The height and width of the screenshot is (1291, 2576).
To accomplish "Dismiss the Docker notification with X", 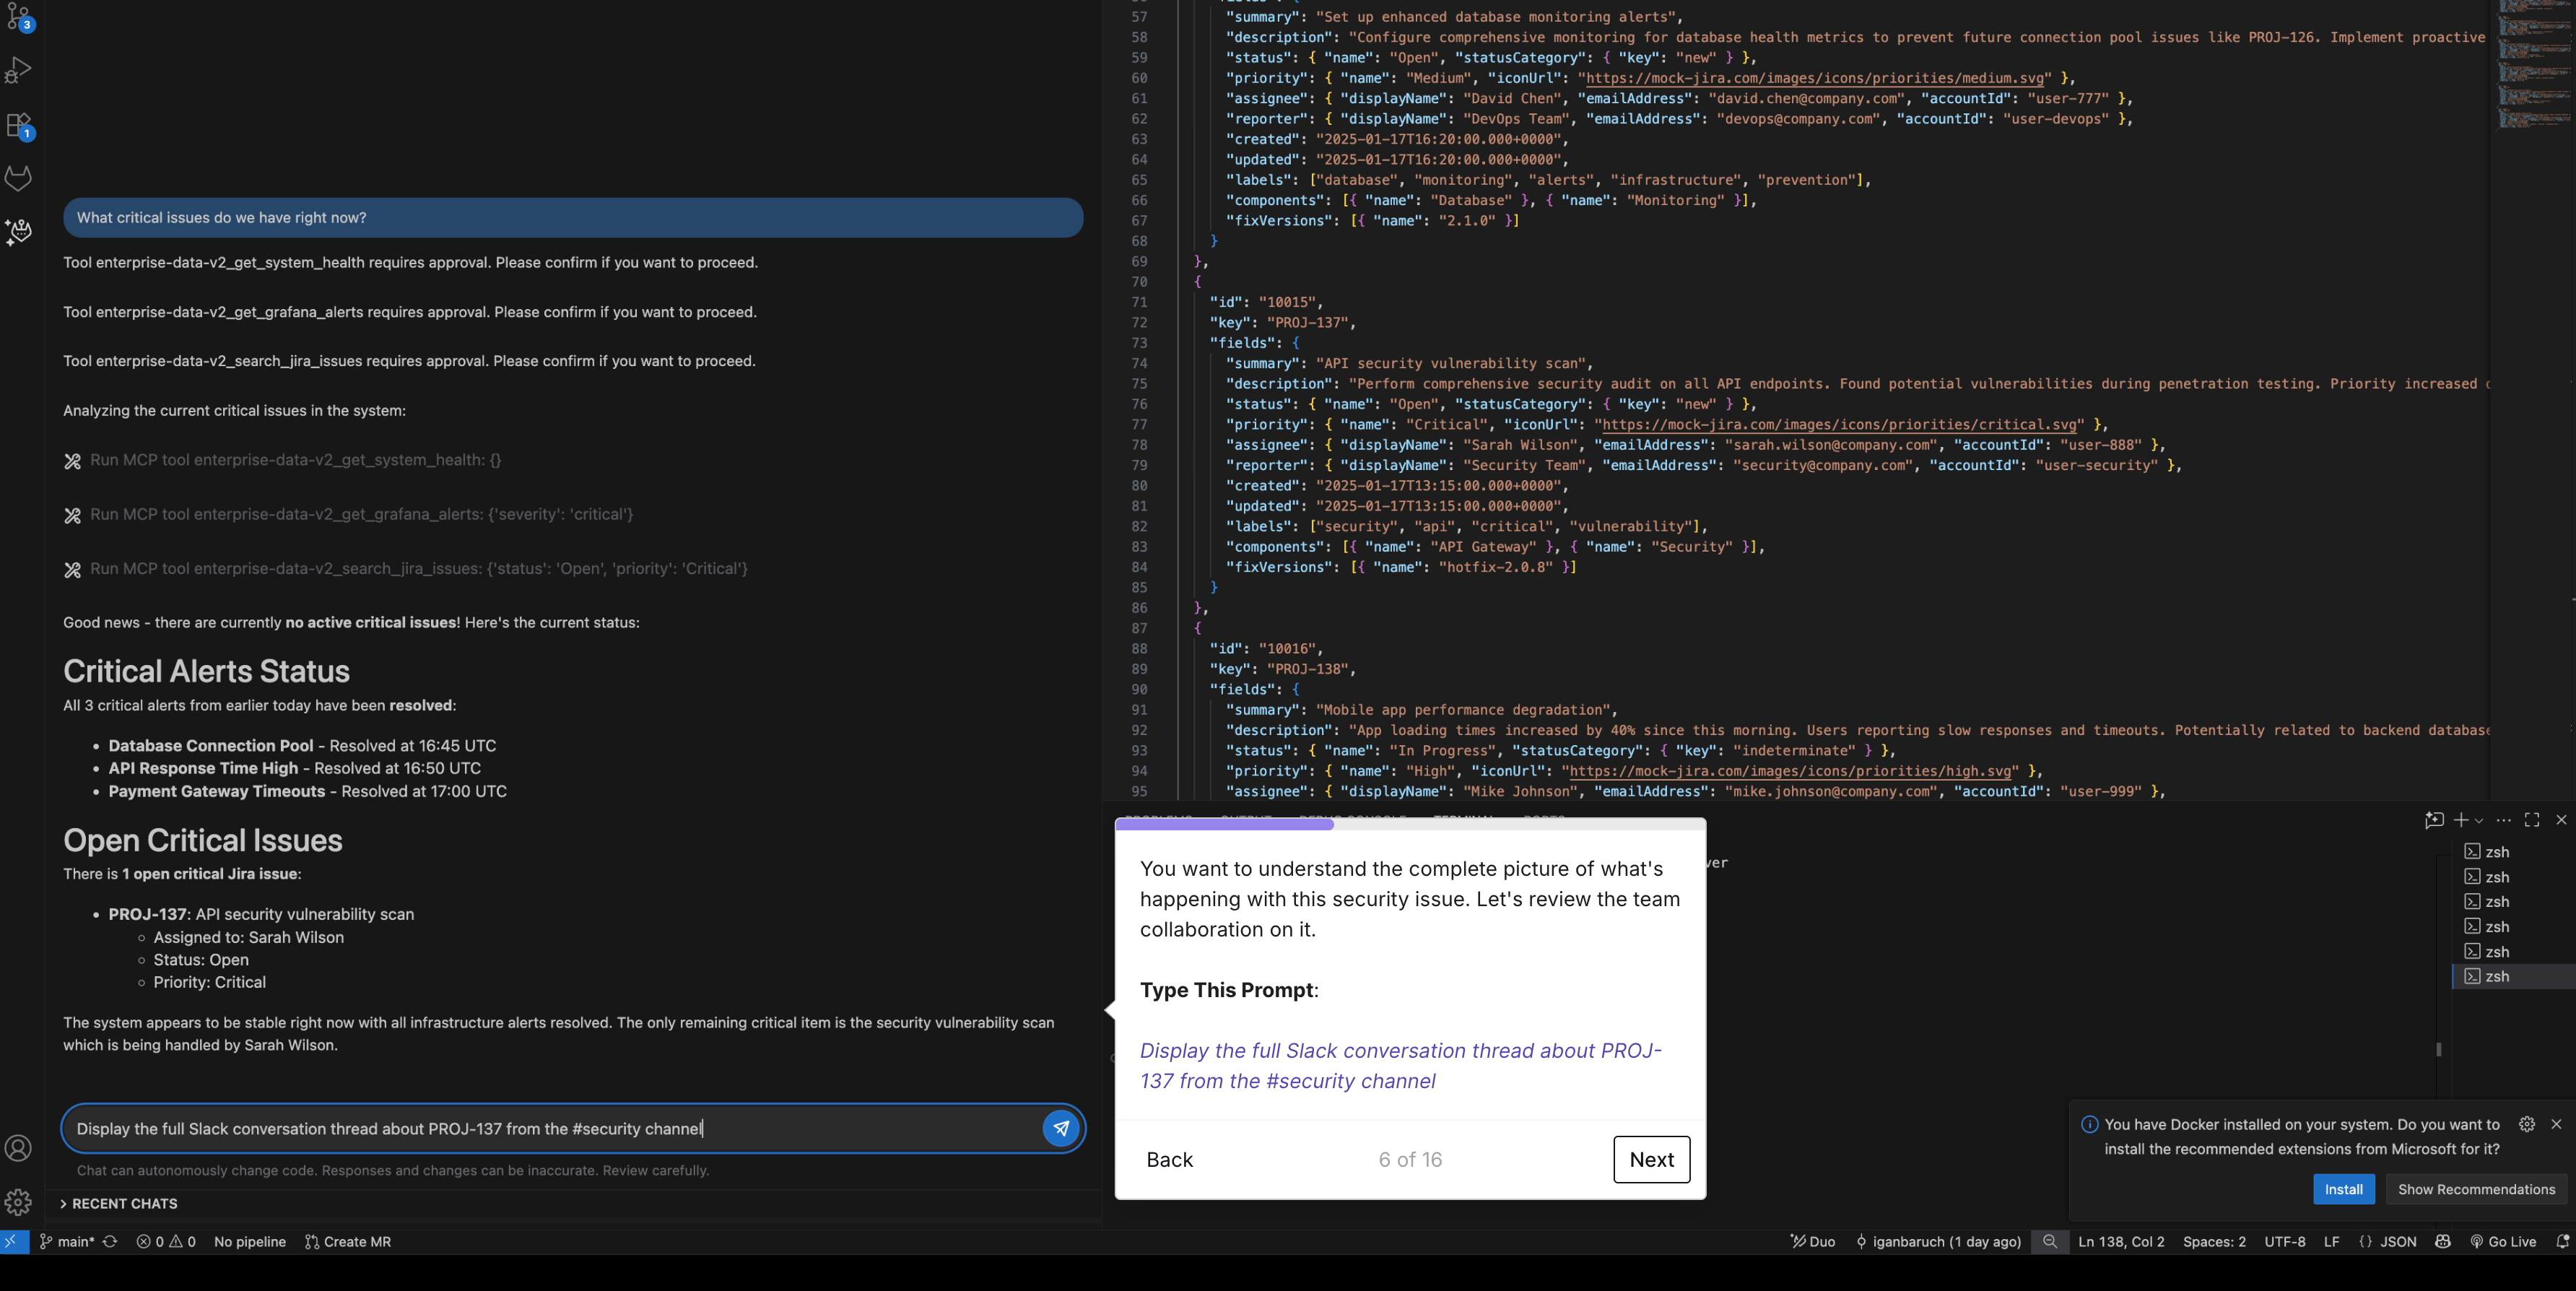I will 2556,1124.
